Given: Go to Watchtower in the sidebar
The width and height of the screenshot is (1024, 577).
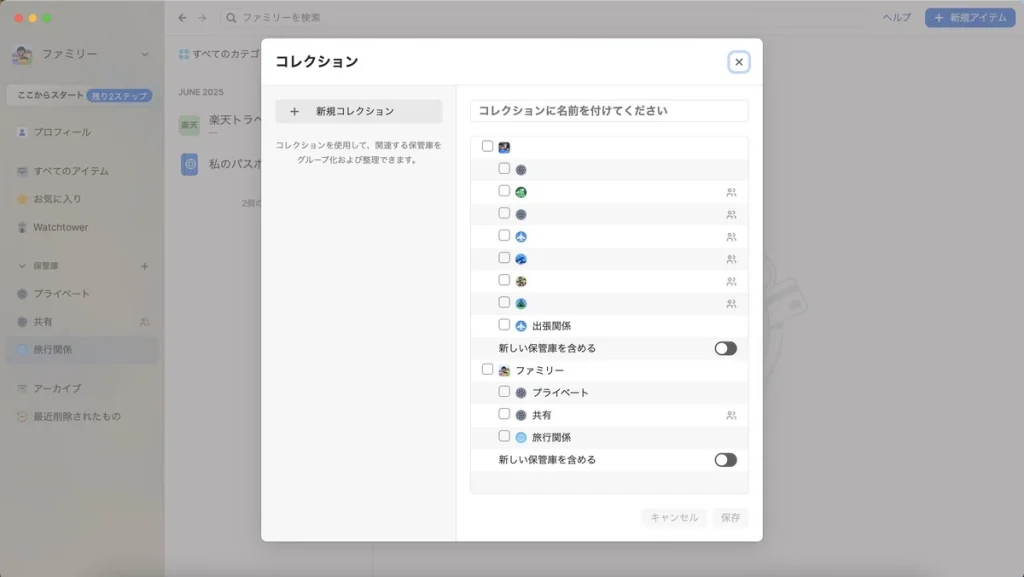Looking at the screenshot, I should [60, 227].
